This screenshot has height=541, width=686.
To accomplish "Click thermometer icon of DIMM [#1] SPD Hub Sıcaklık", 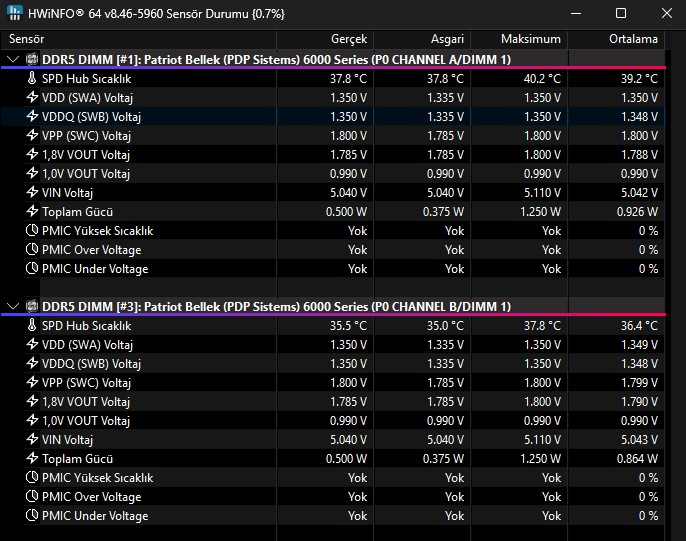I will point(32,78).
